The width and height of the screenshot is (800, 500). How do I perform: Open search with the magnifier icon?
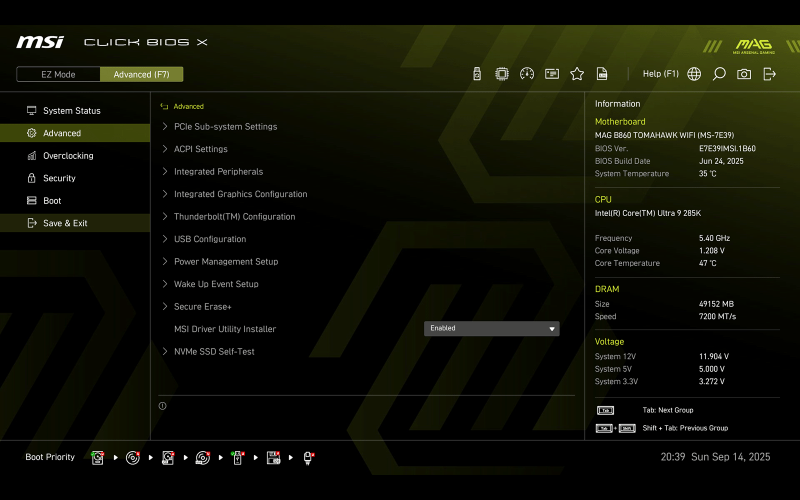[719, 74]
